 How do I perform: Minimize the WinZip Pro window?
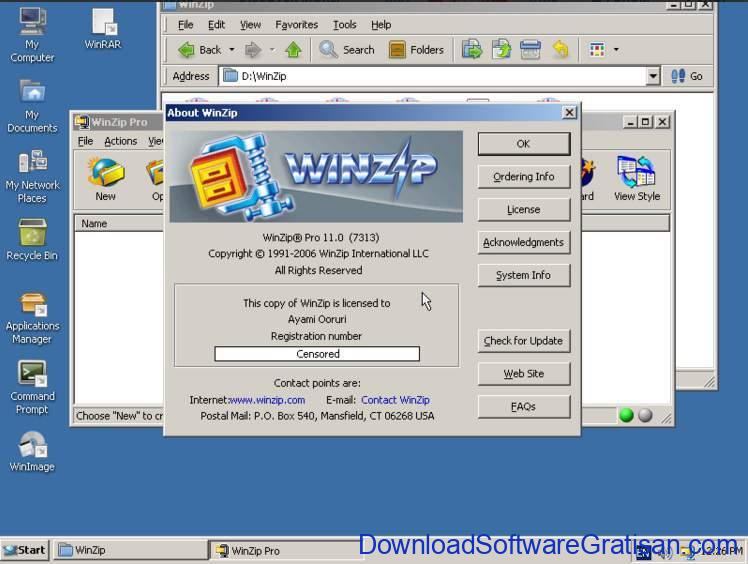[630, 122]
